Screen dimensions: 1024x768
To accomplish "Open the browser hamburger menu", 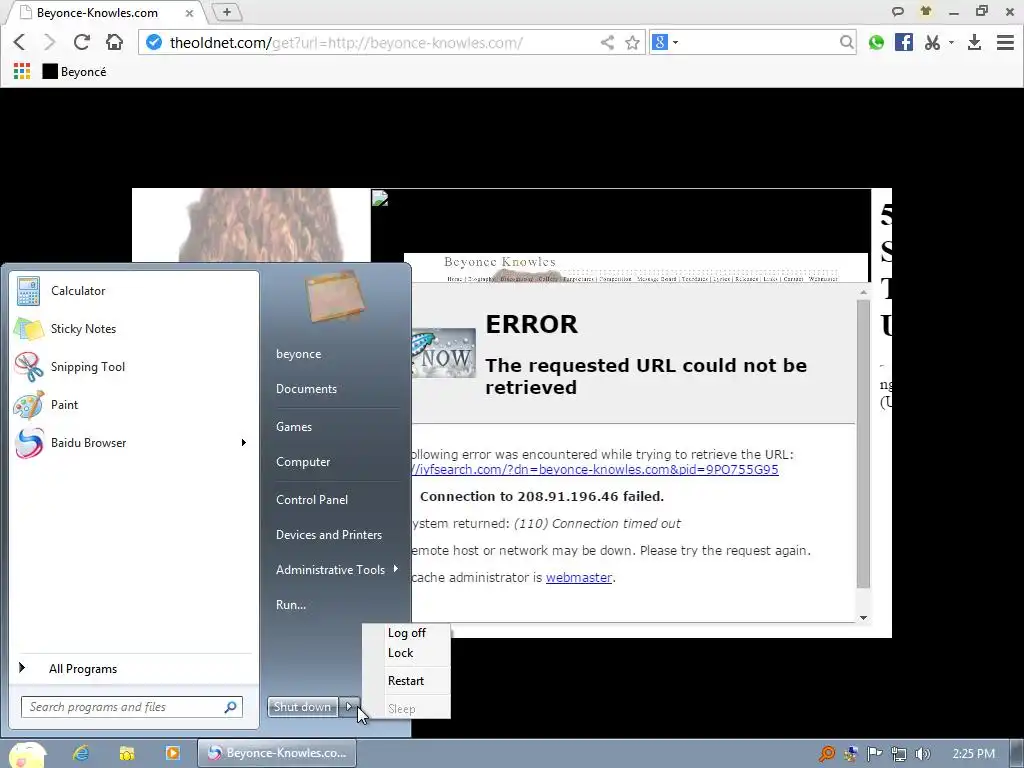I will coord(1005,42).
